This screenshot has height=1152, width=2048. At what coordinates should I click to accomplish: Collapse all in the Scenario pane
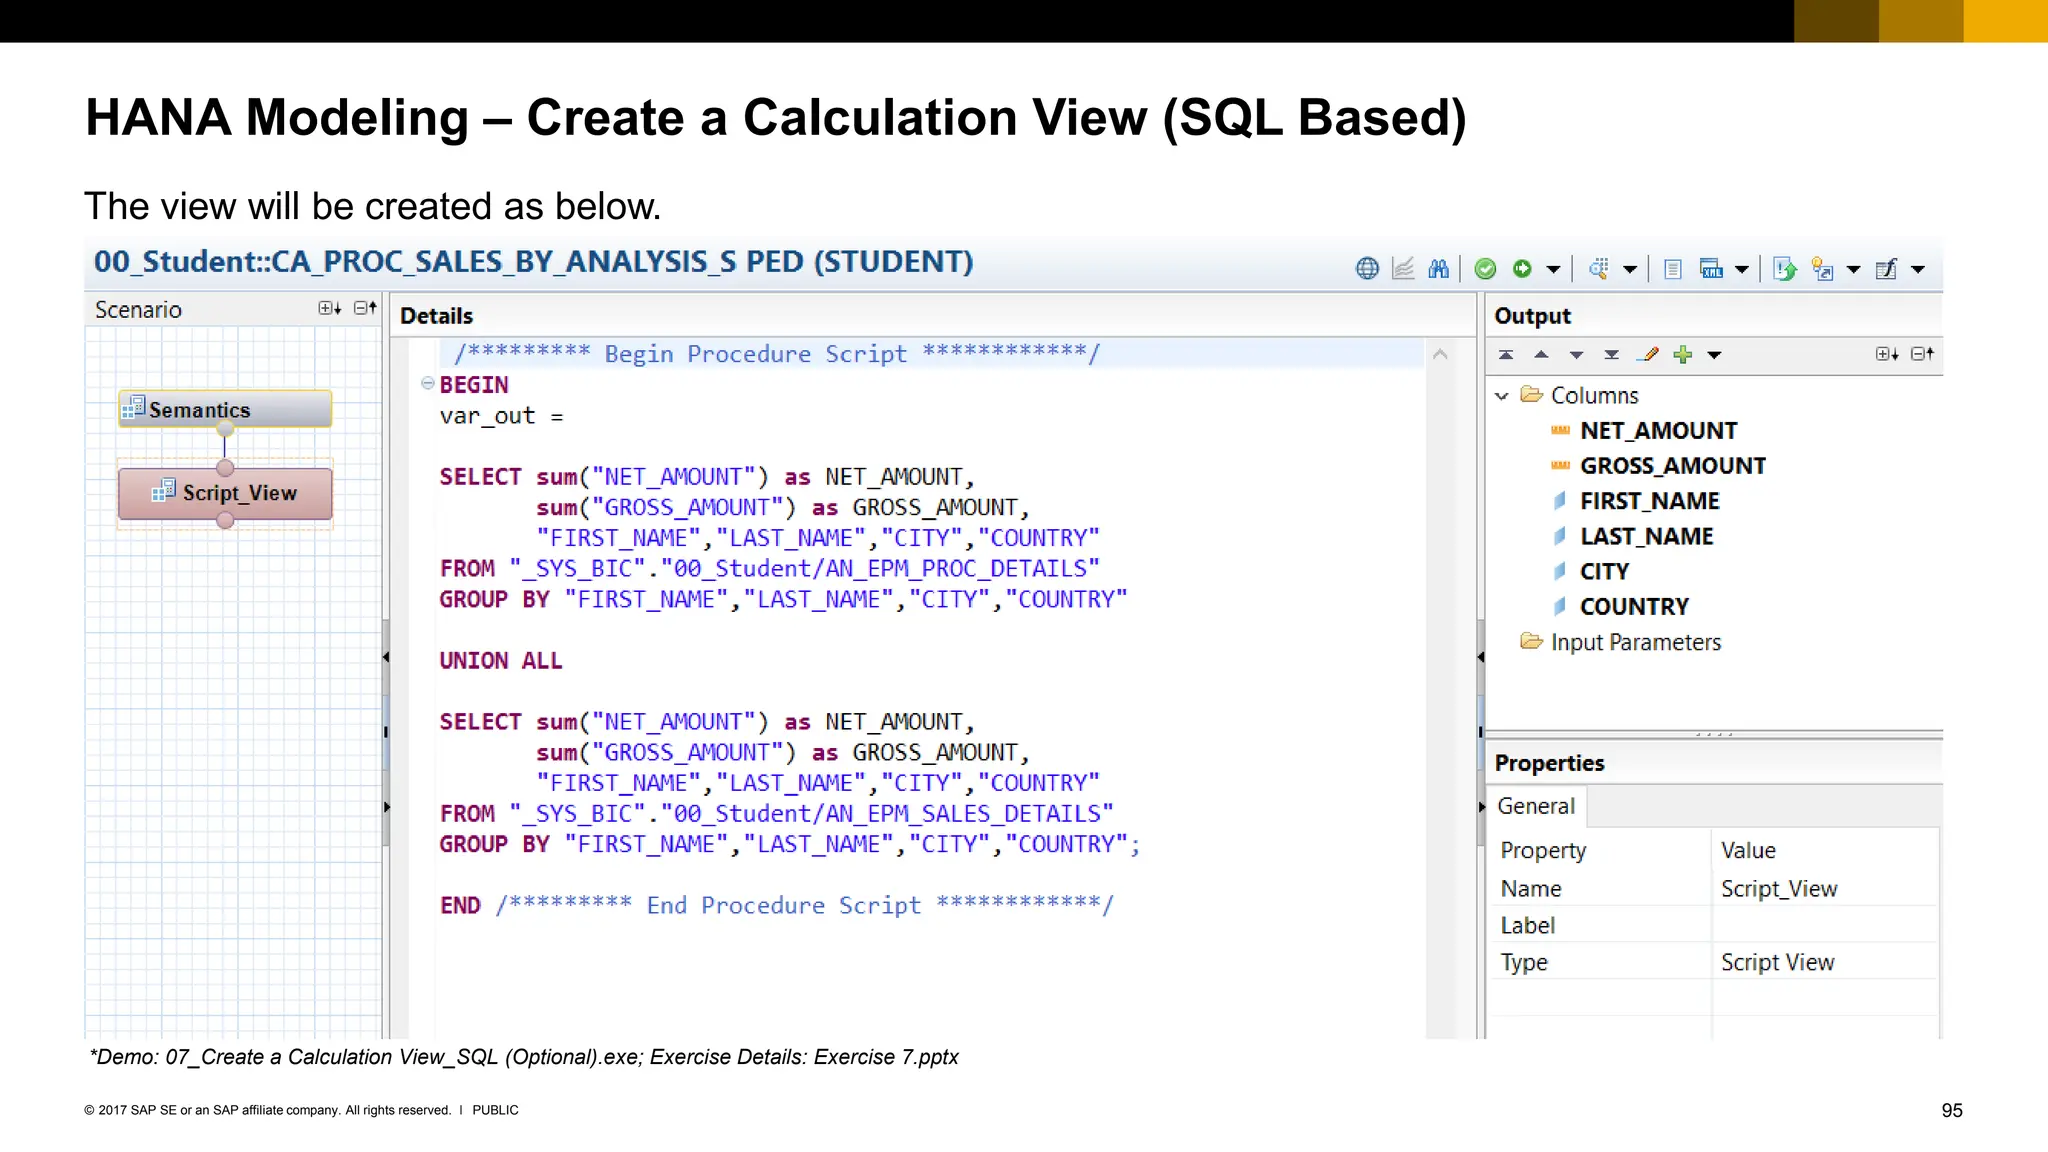click(365, 308)
